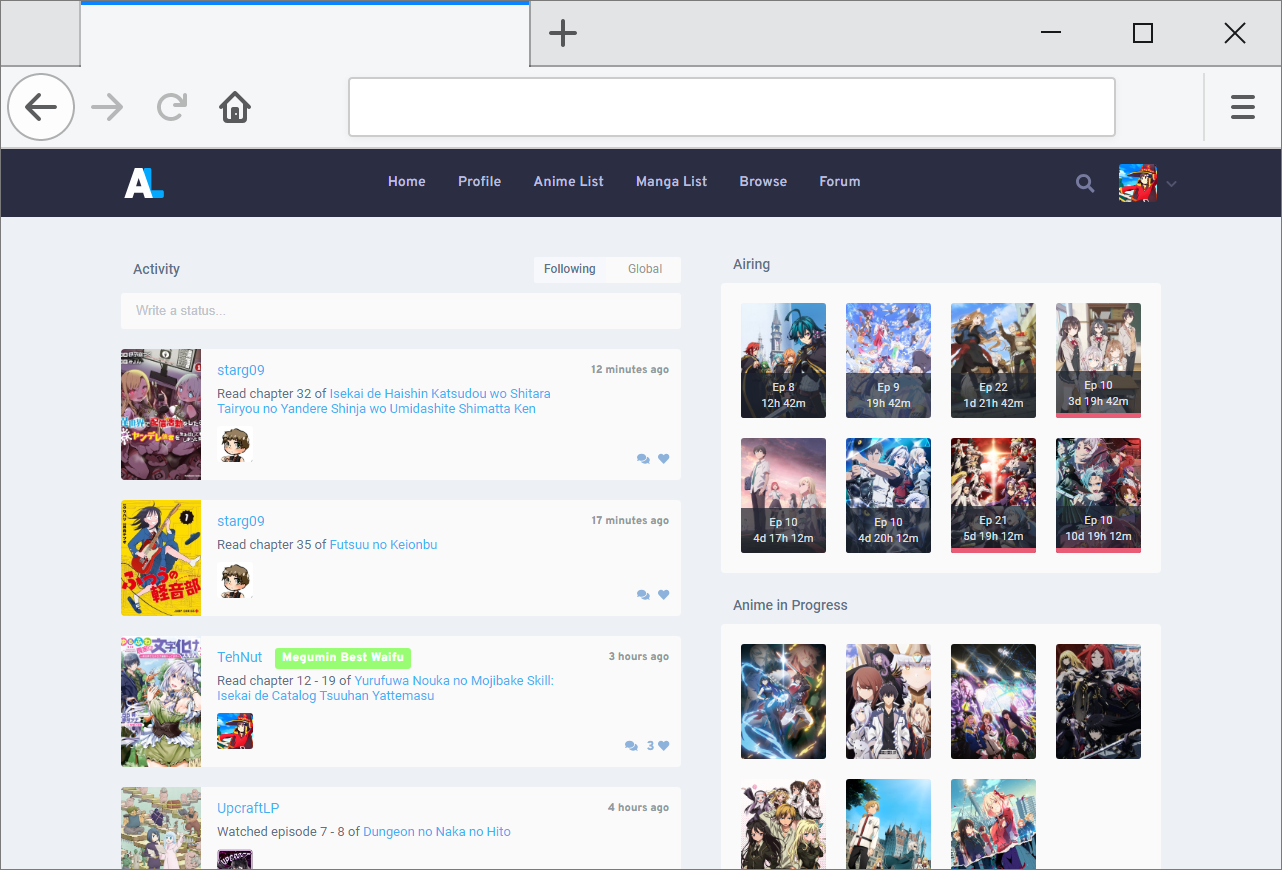This screenshot has height=870, width=1282.
Task: Click TehNut's Megumin Best Waifu badge
Action: pyautogui.click(x=342, y=658)
